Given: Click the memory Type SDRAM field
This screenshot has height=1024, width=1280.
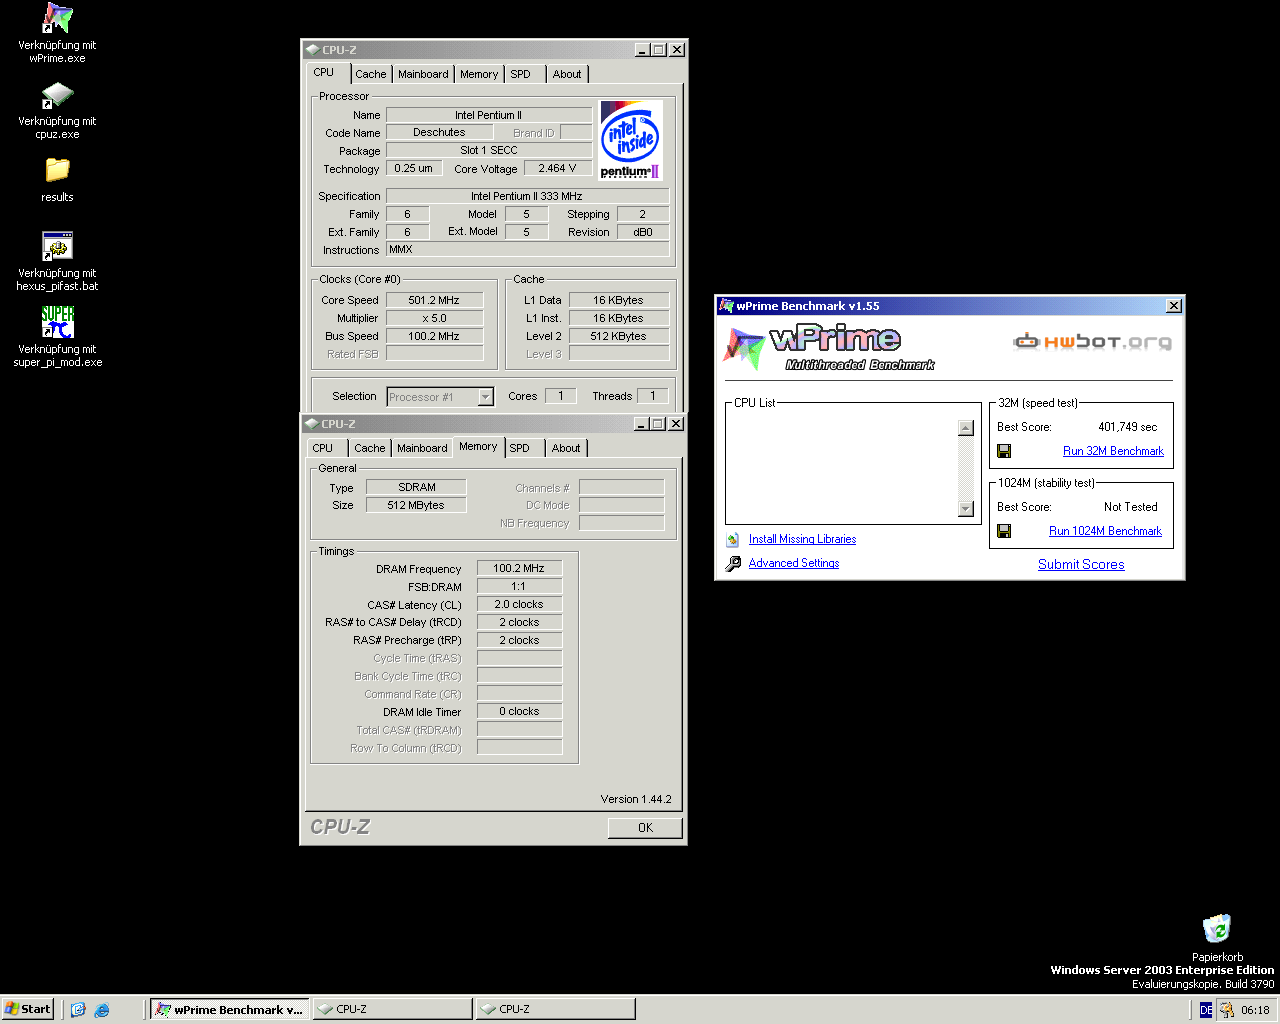Looking at the screenshot, I should coord(416,487).
